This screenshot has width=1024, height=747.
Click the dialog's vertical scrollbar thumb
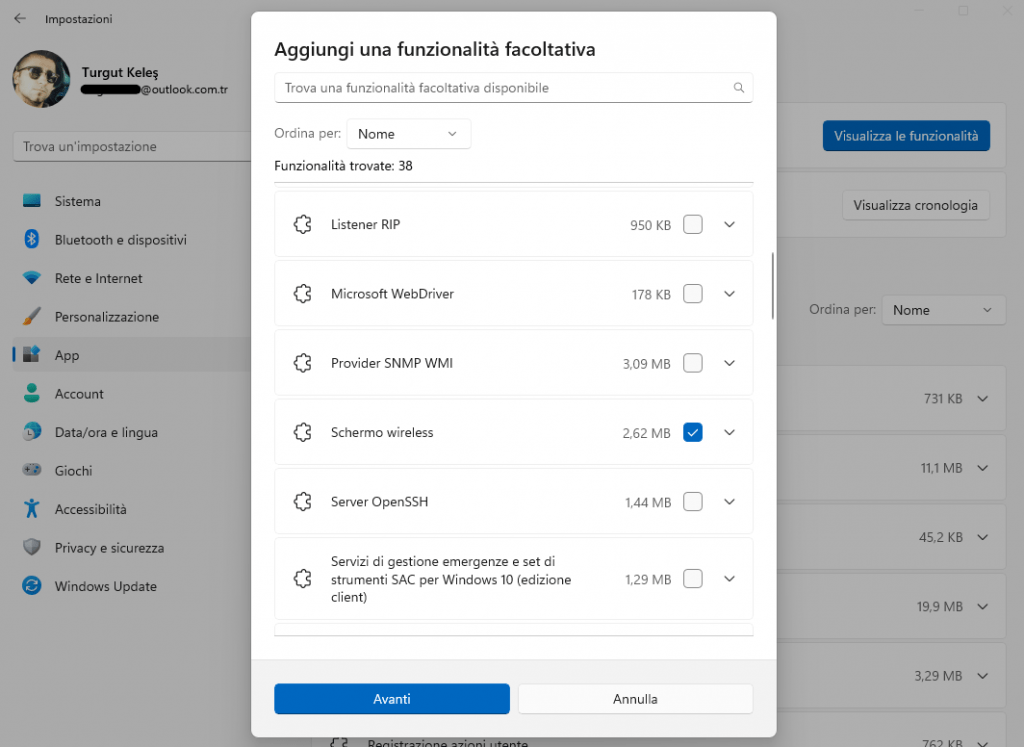[x=772, y=285]
